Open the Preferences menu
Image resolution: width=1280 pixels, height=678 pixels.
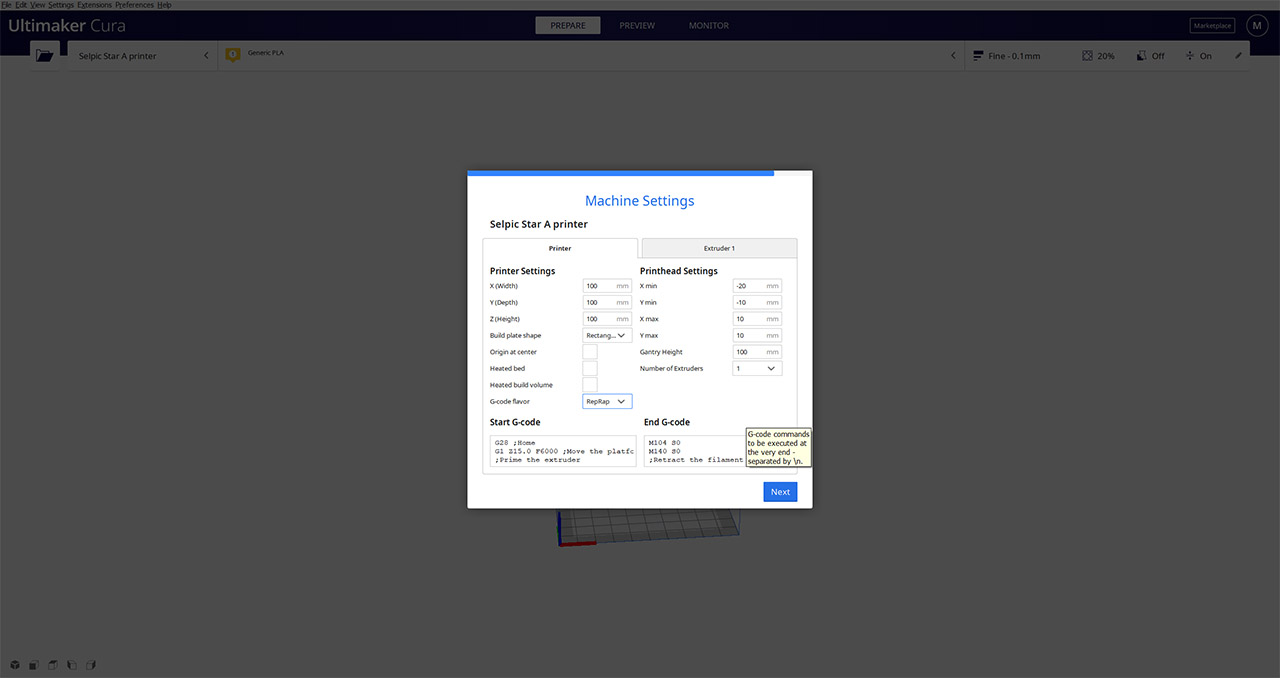135,5
